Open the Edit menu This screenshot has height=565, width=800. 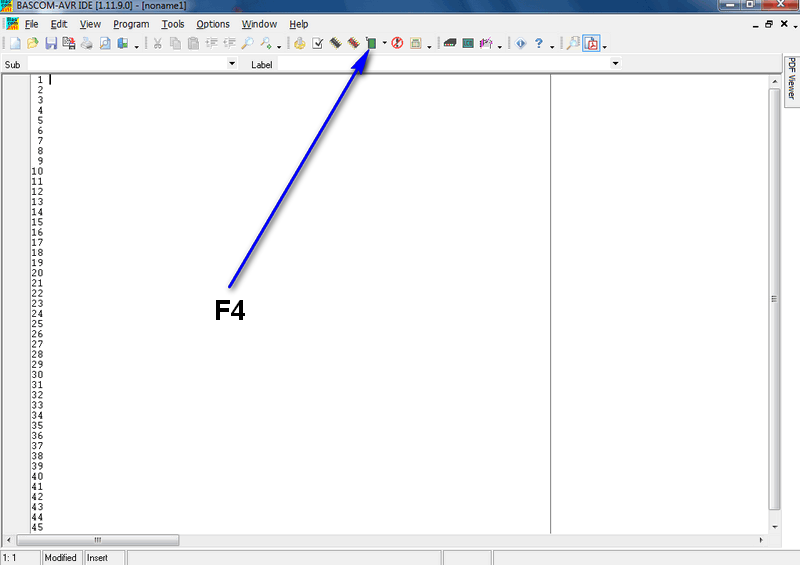[x=59, y=24]
